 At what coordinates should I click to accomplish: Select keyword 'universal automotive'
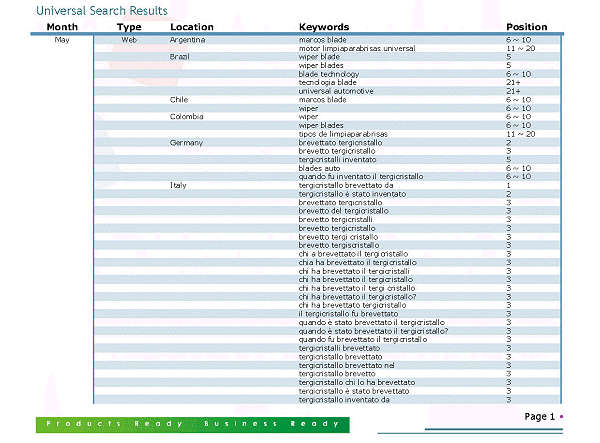(x=336, y=91)
